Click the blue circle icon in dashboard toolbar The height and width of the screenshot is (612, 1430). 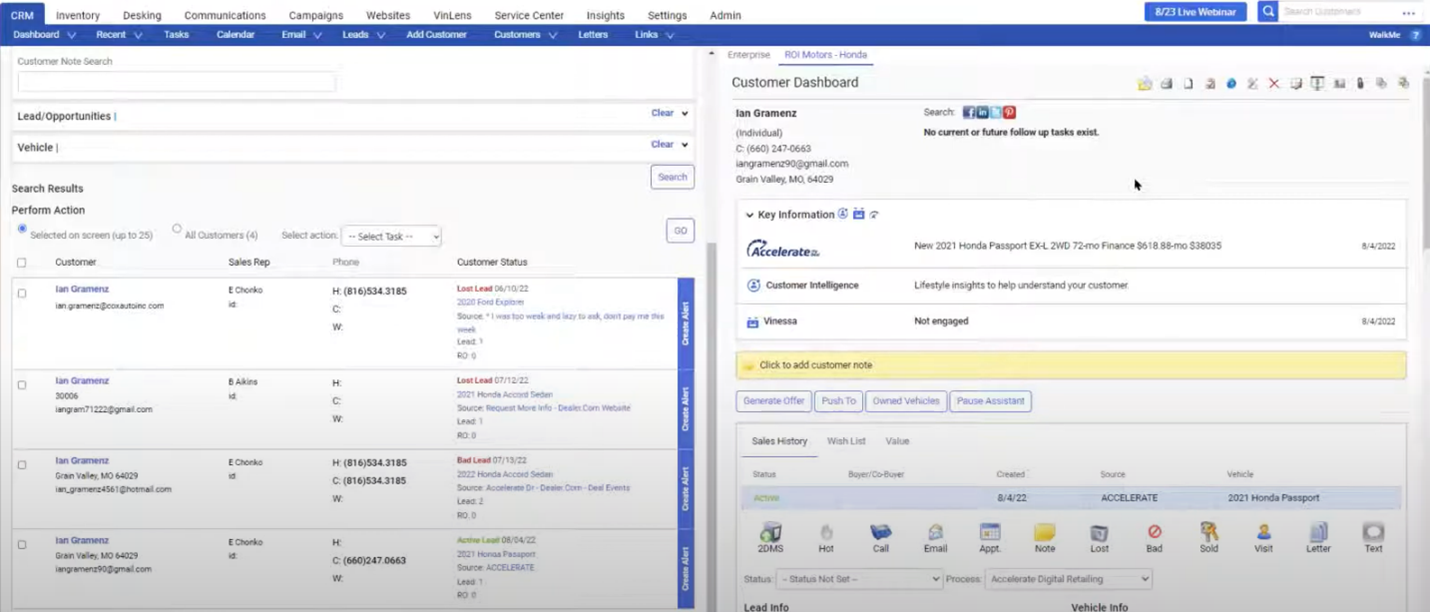coord(1231,84)
